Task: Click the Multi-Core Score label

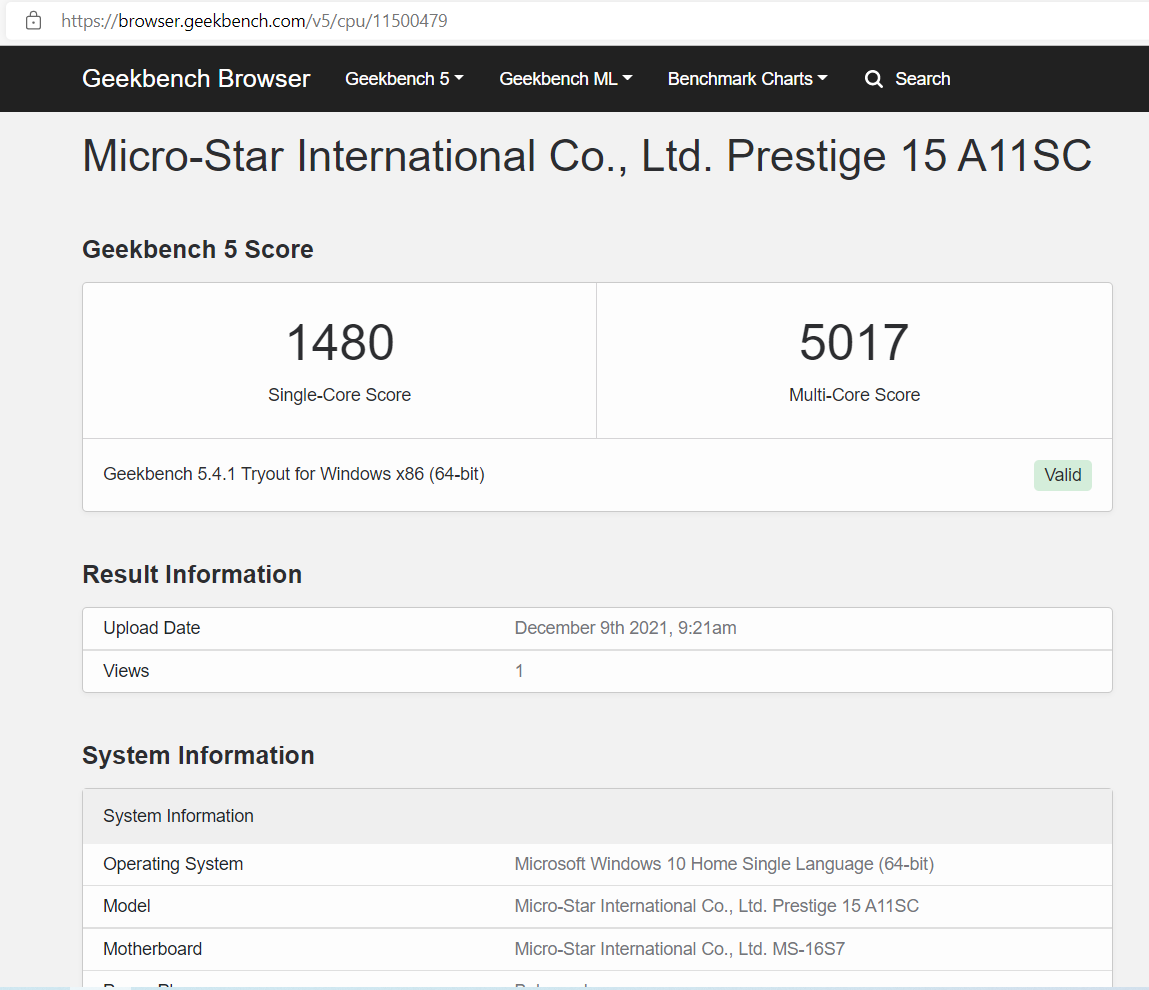Action: point(854,395)
